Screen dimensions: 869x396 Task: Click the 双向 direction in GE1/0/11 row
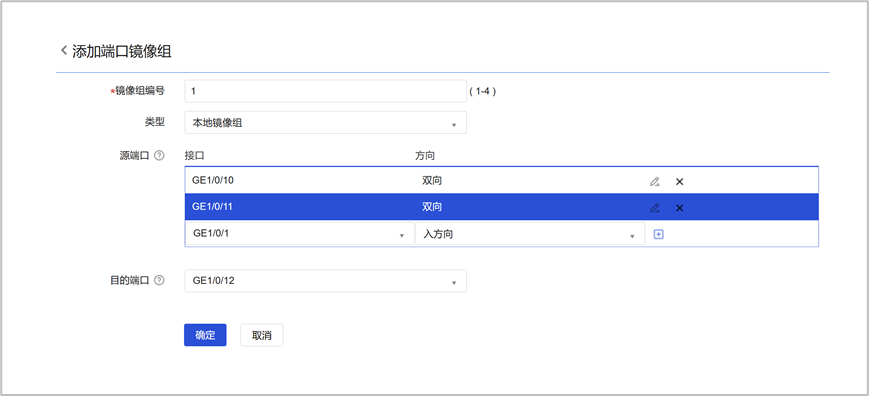pyautogui.click(x=432, y=207)
